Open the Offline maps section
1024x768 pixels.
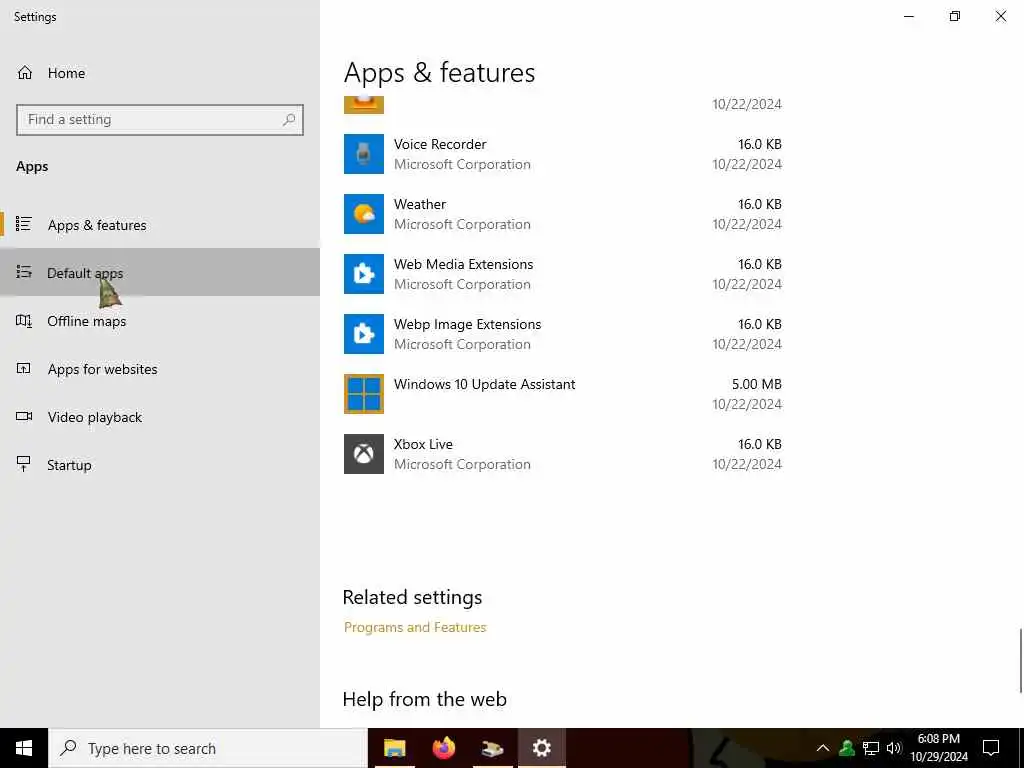[x=160, y=321]
